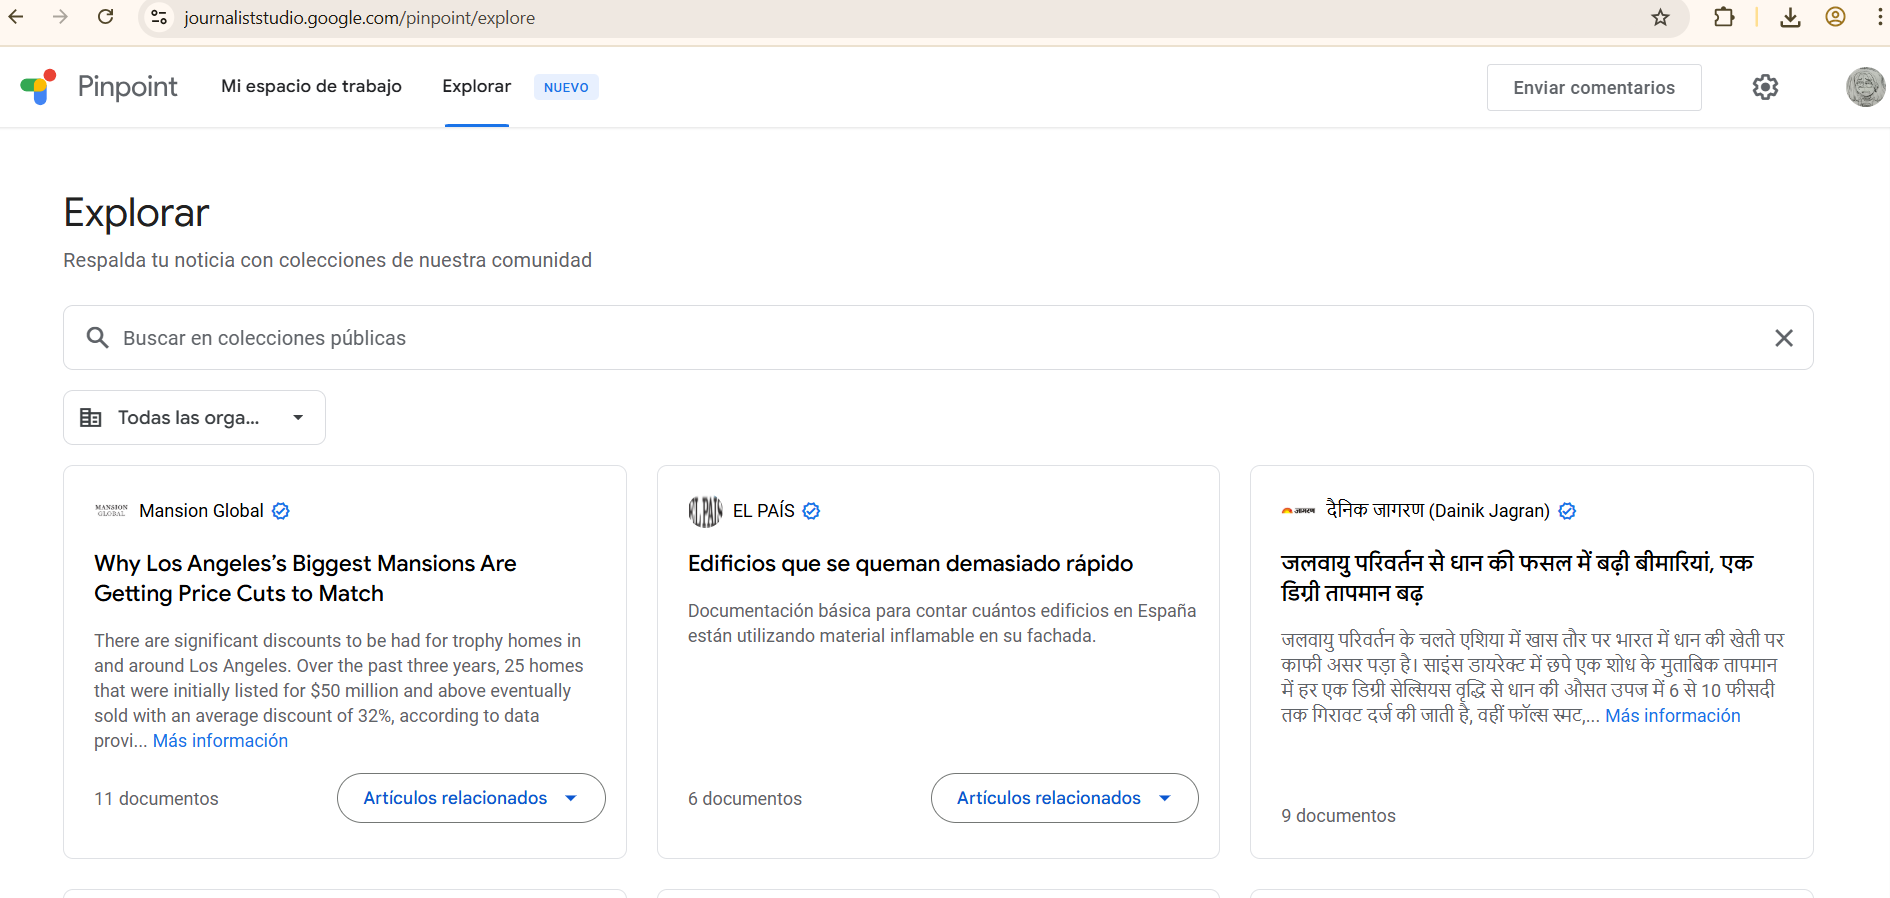The height and width of the screenshot is (898, 1890).
Task: Reload the page
Action: (105, 18)
